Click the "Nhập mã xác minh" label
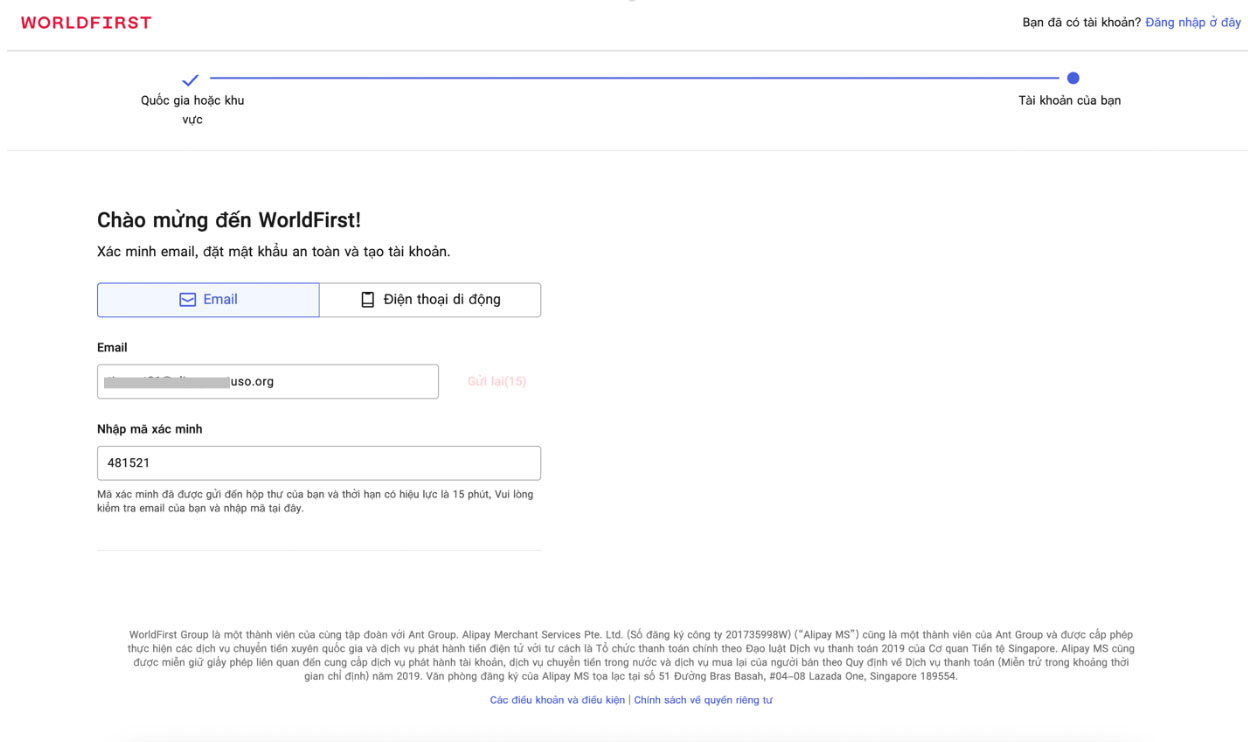This screenshot has height=742, width=1248. tap(150, 429)
